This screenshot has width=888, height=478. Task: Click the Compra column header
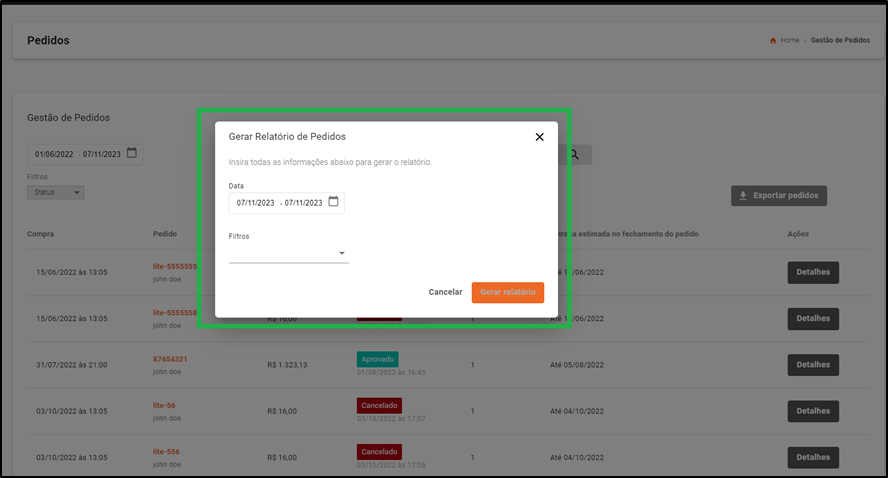tap(41, 234)
